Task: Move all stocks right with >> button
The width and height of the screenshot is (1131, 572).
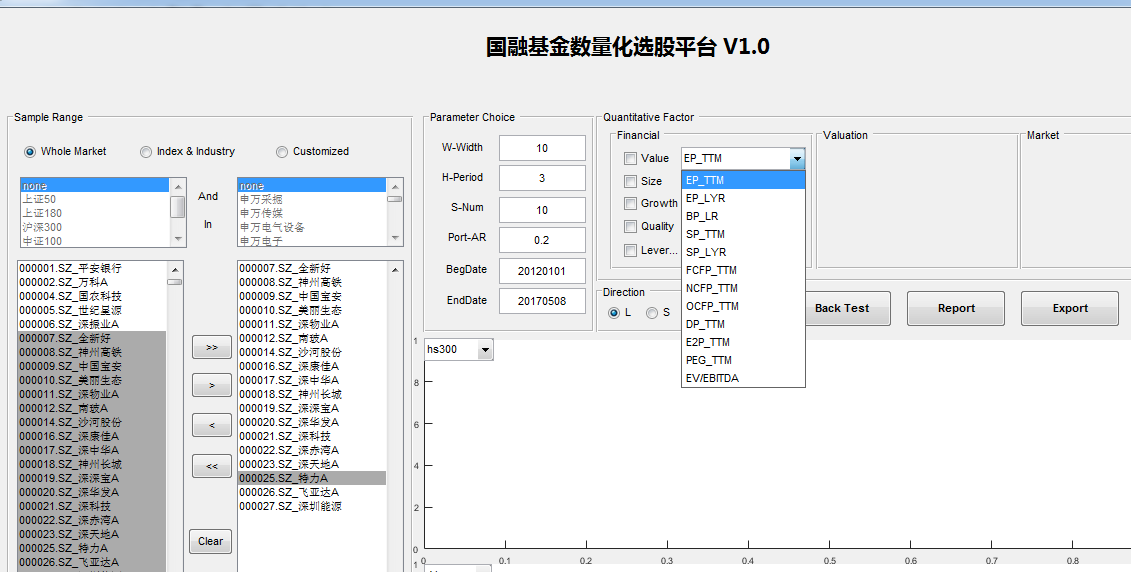Action: coord(211,347)
